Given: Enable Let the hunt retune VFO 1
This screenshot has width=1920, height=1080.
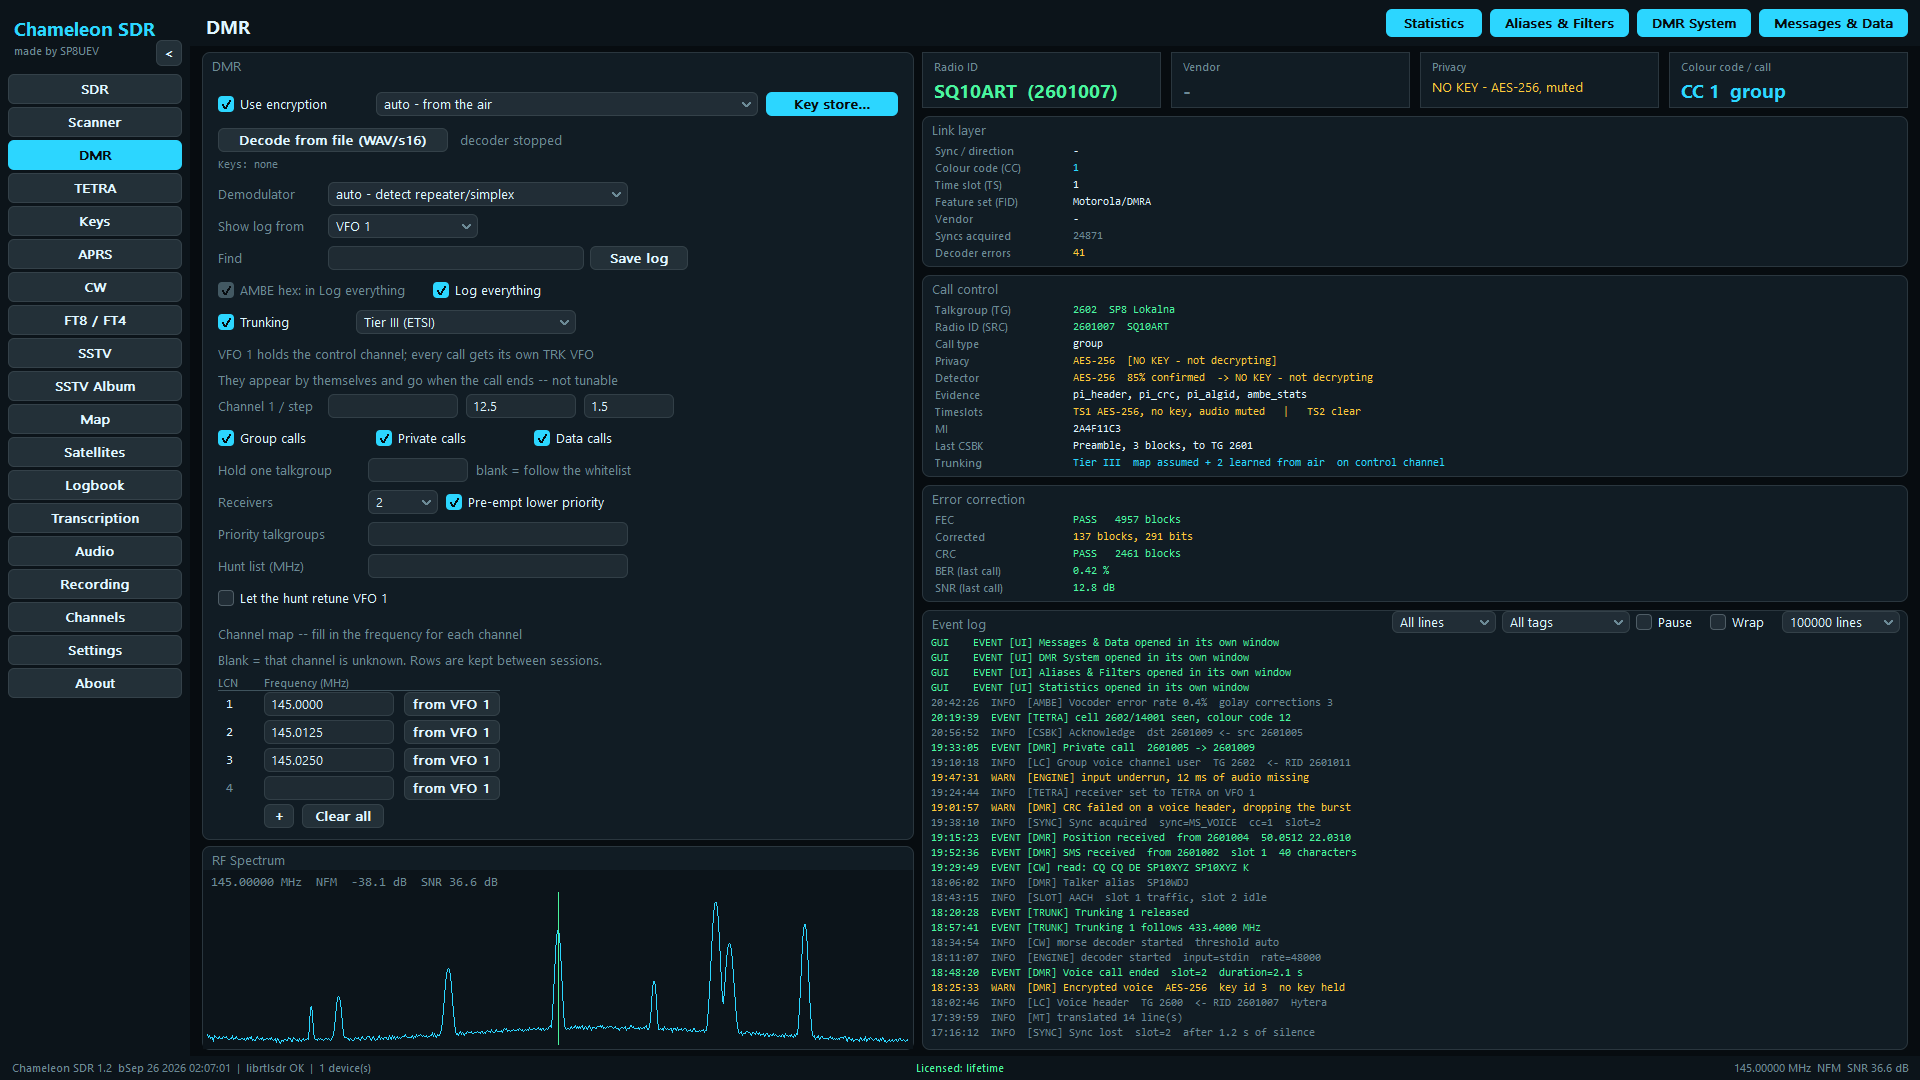Looking at the screenshot, I should tap(226, 598).
